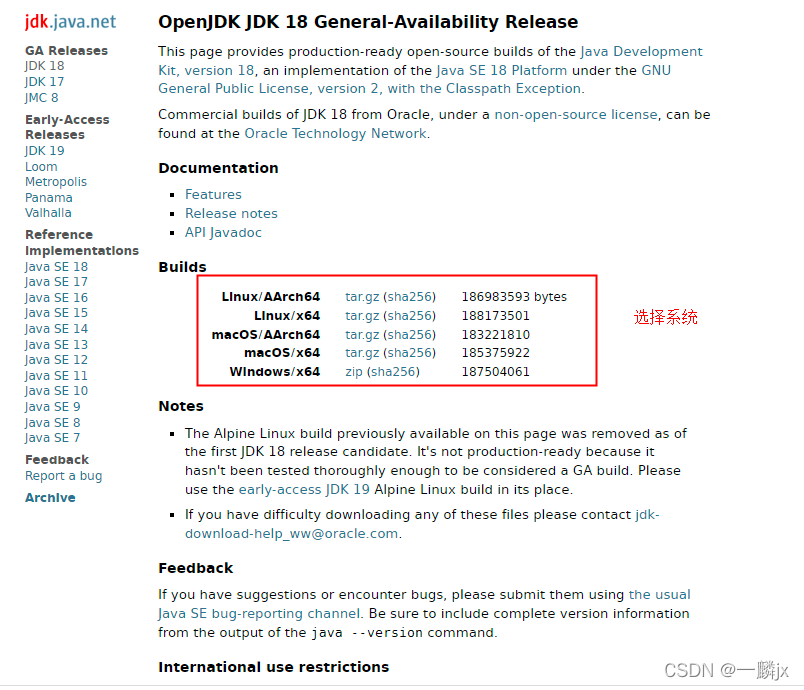Open the Java SE 11 reference implementation
The width and height of the screenshot is (804, 690).
[x=56, y=376]
